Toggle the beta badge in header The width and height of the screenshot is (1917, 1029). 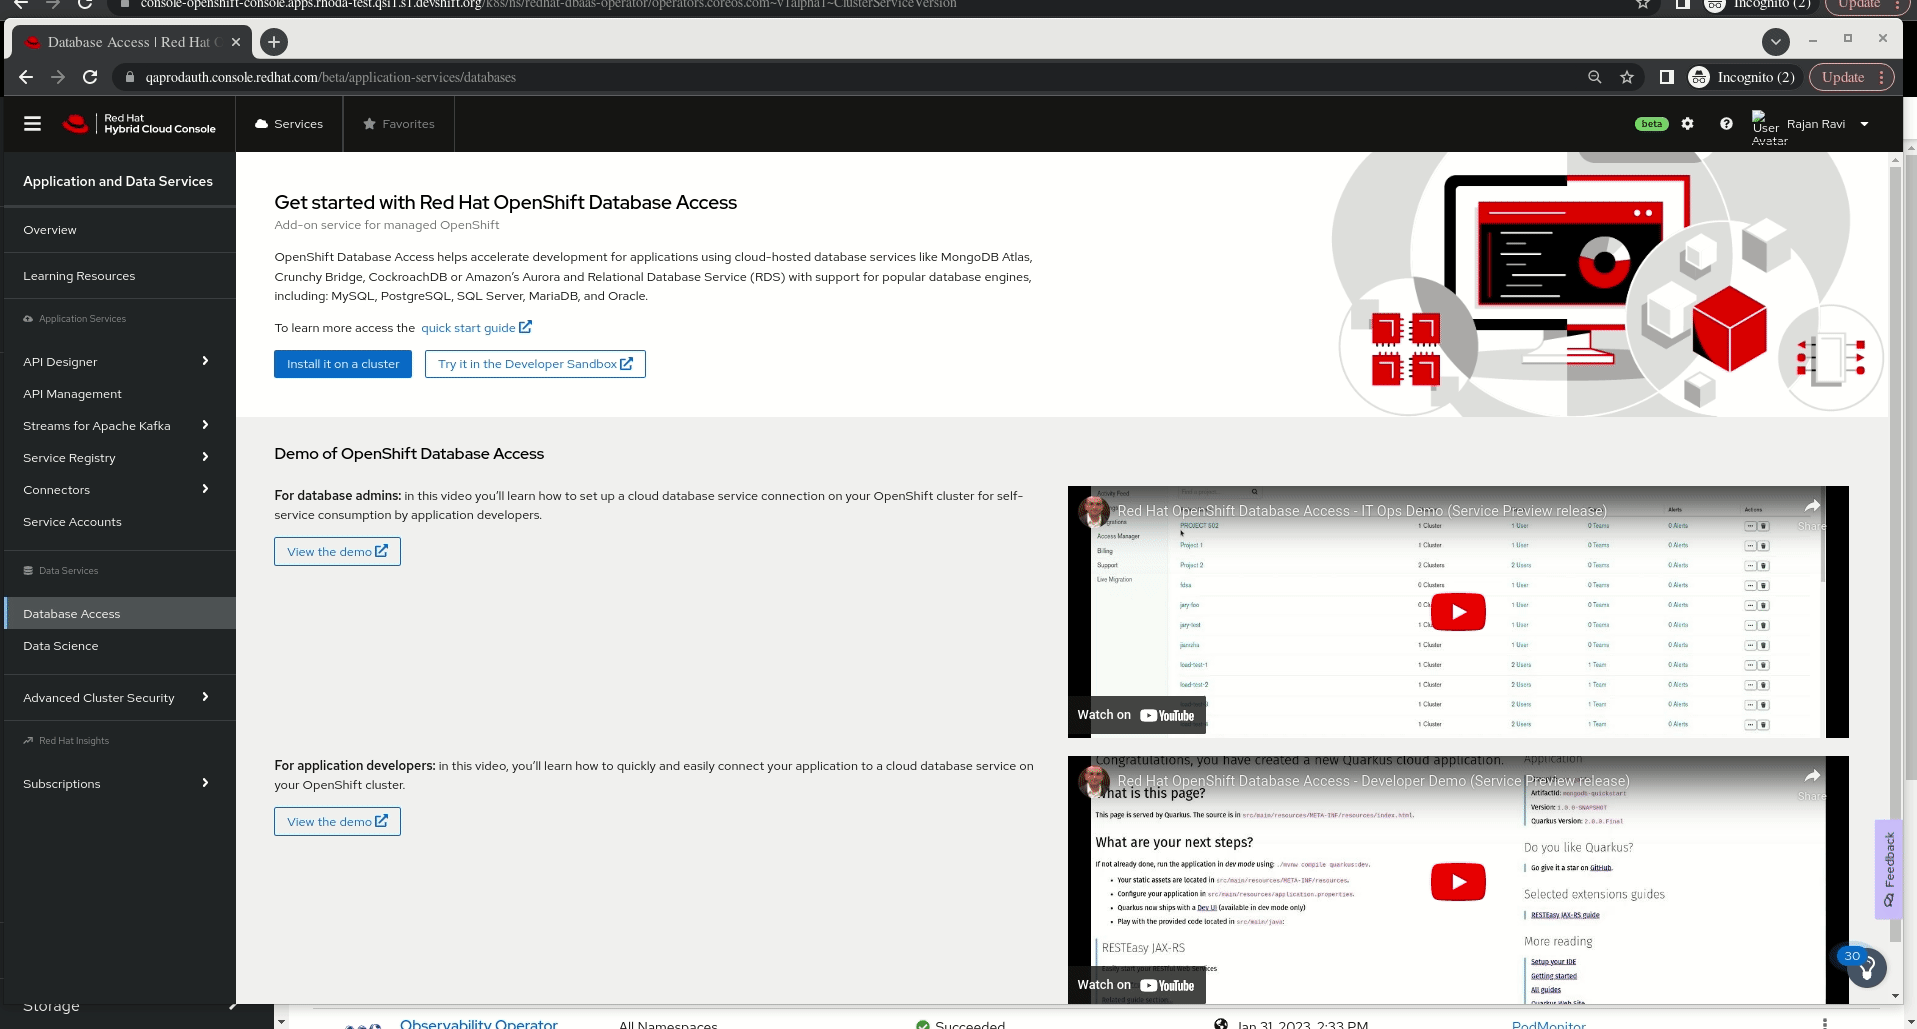[1652, 124]
